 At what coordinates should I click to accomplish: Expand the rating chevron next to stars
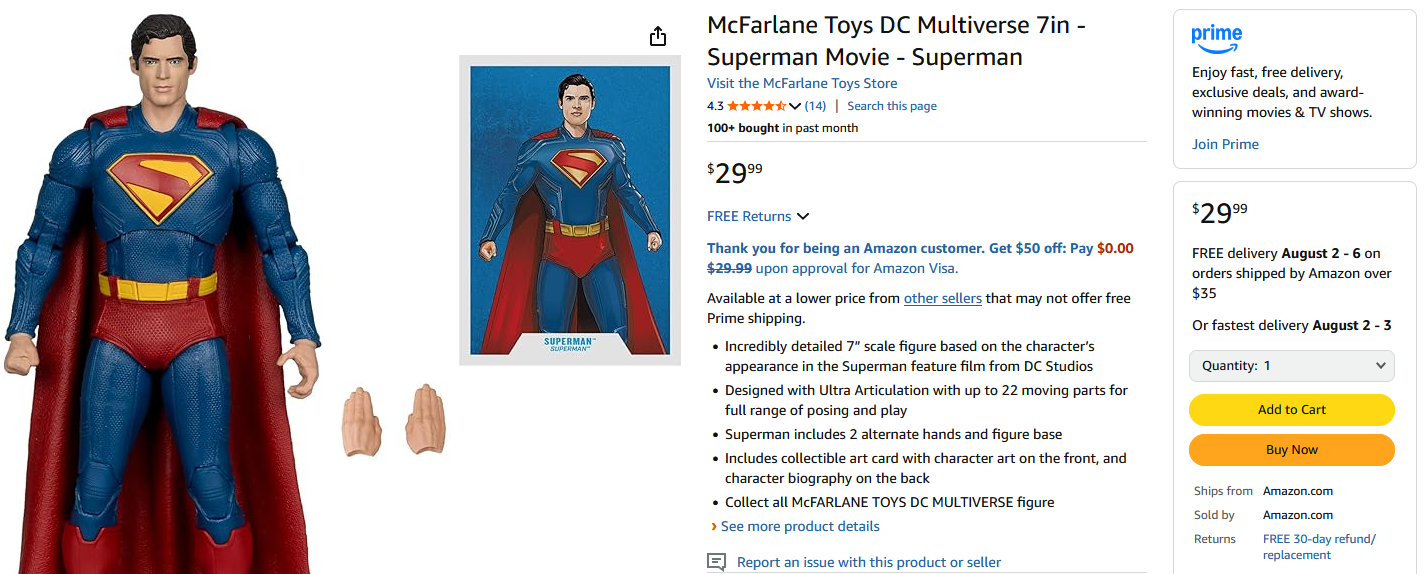click(x=795, y=106)
